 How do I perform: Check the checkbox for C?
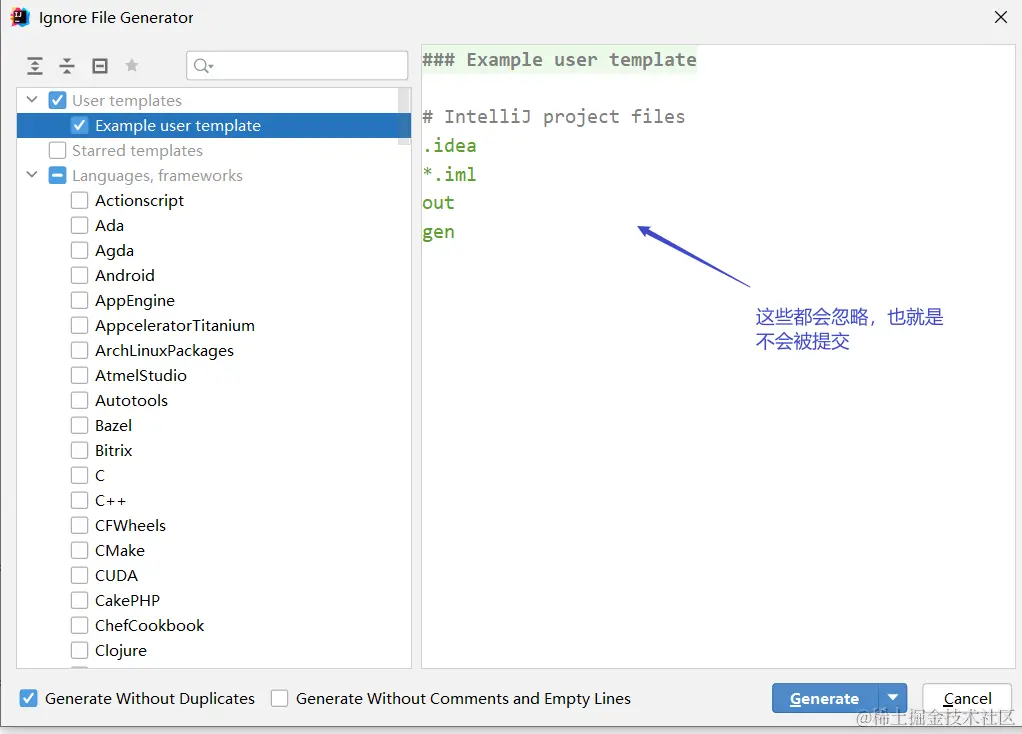[80, 475]
